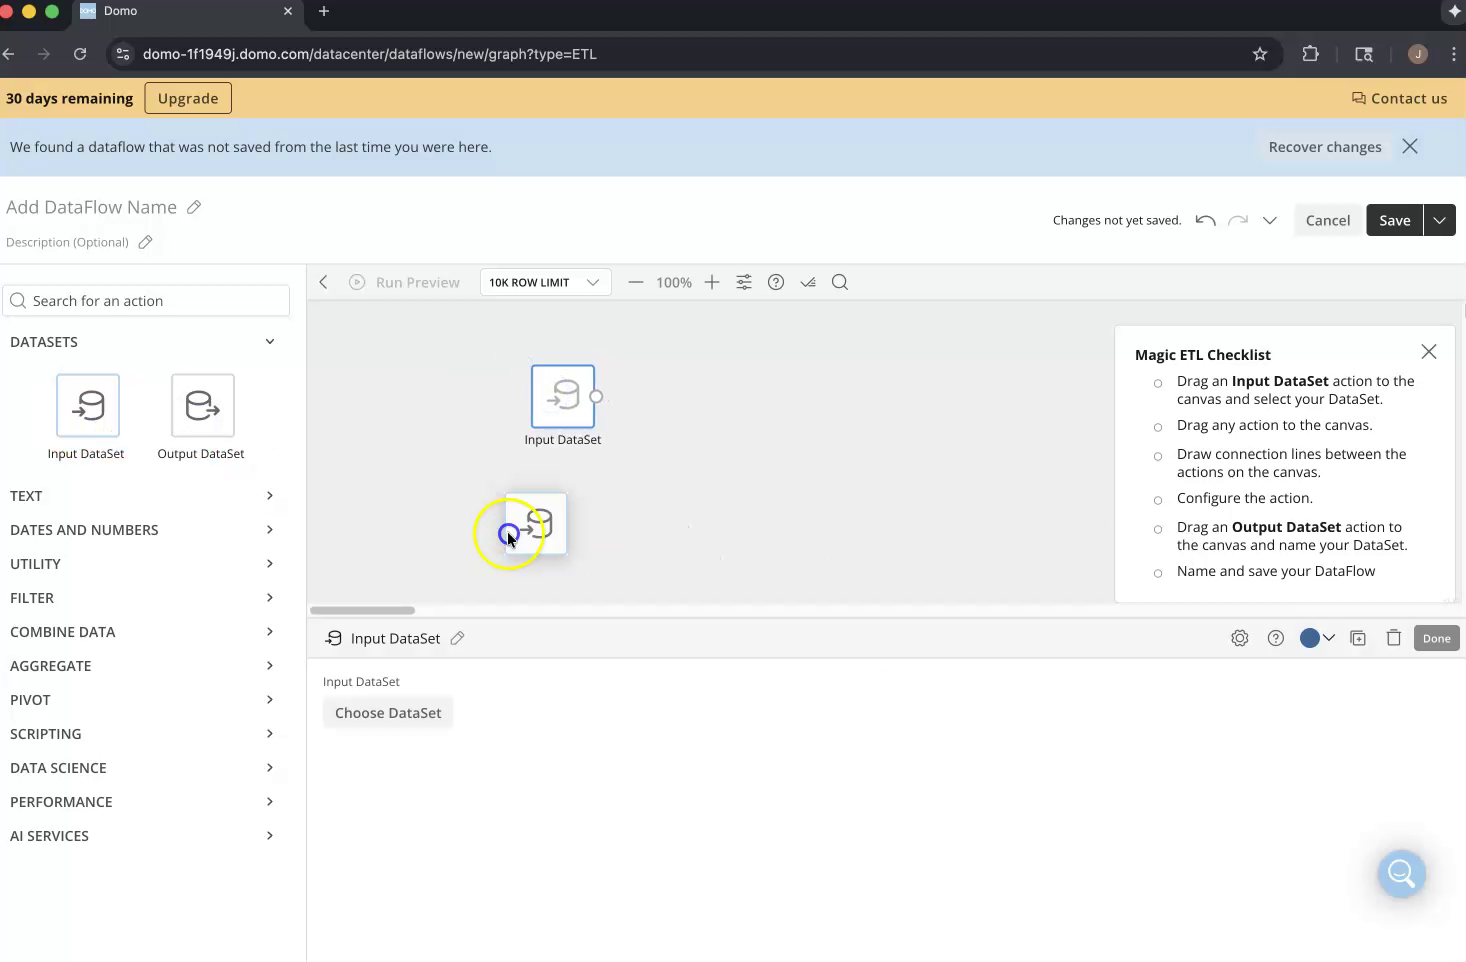This screenshot has height=962, width=1466.
Task: Open the blue tile color picker
Action: [1317, 638]
